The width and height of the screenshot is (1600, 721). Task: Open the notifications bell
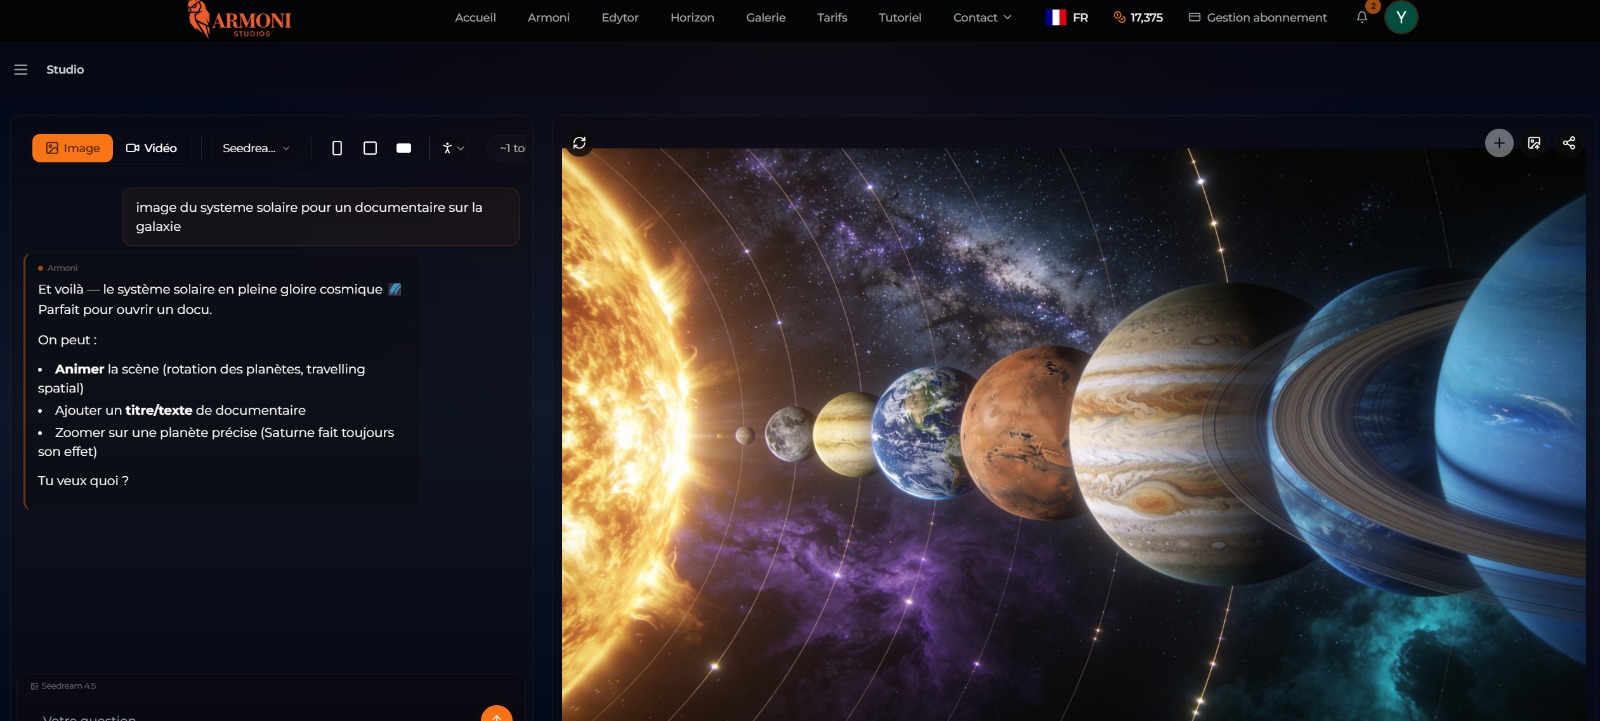click(1362, 17)
